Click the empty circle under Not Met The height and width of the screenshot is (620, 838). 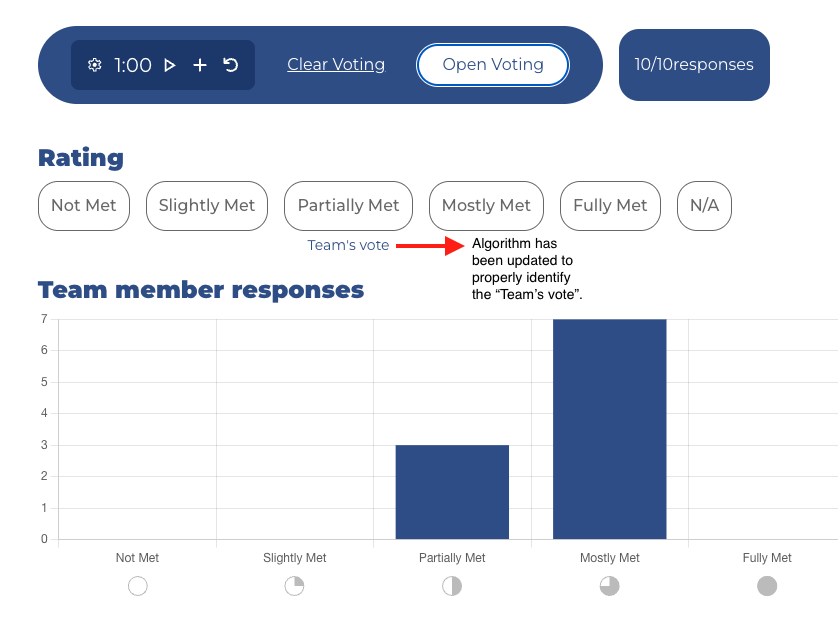coord(138,586)
